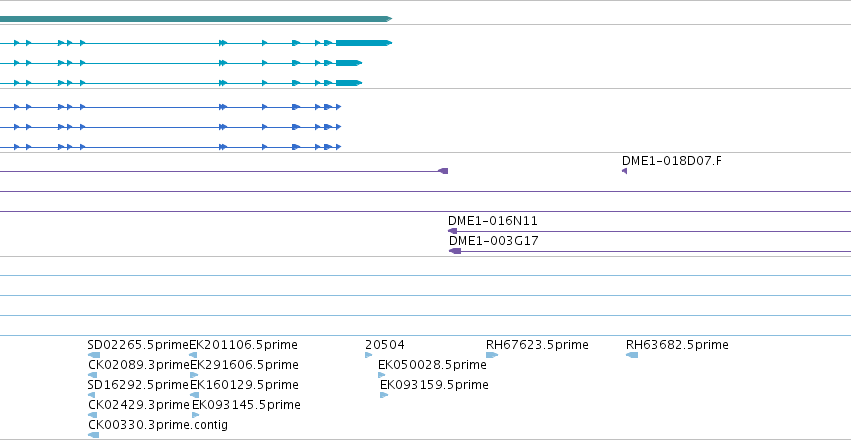Click the longest cyan transcript's thick terminal exon
The image size is (851, 440).
coord(364,43)
